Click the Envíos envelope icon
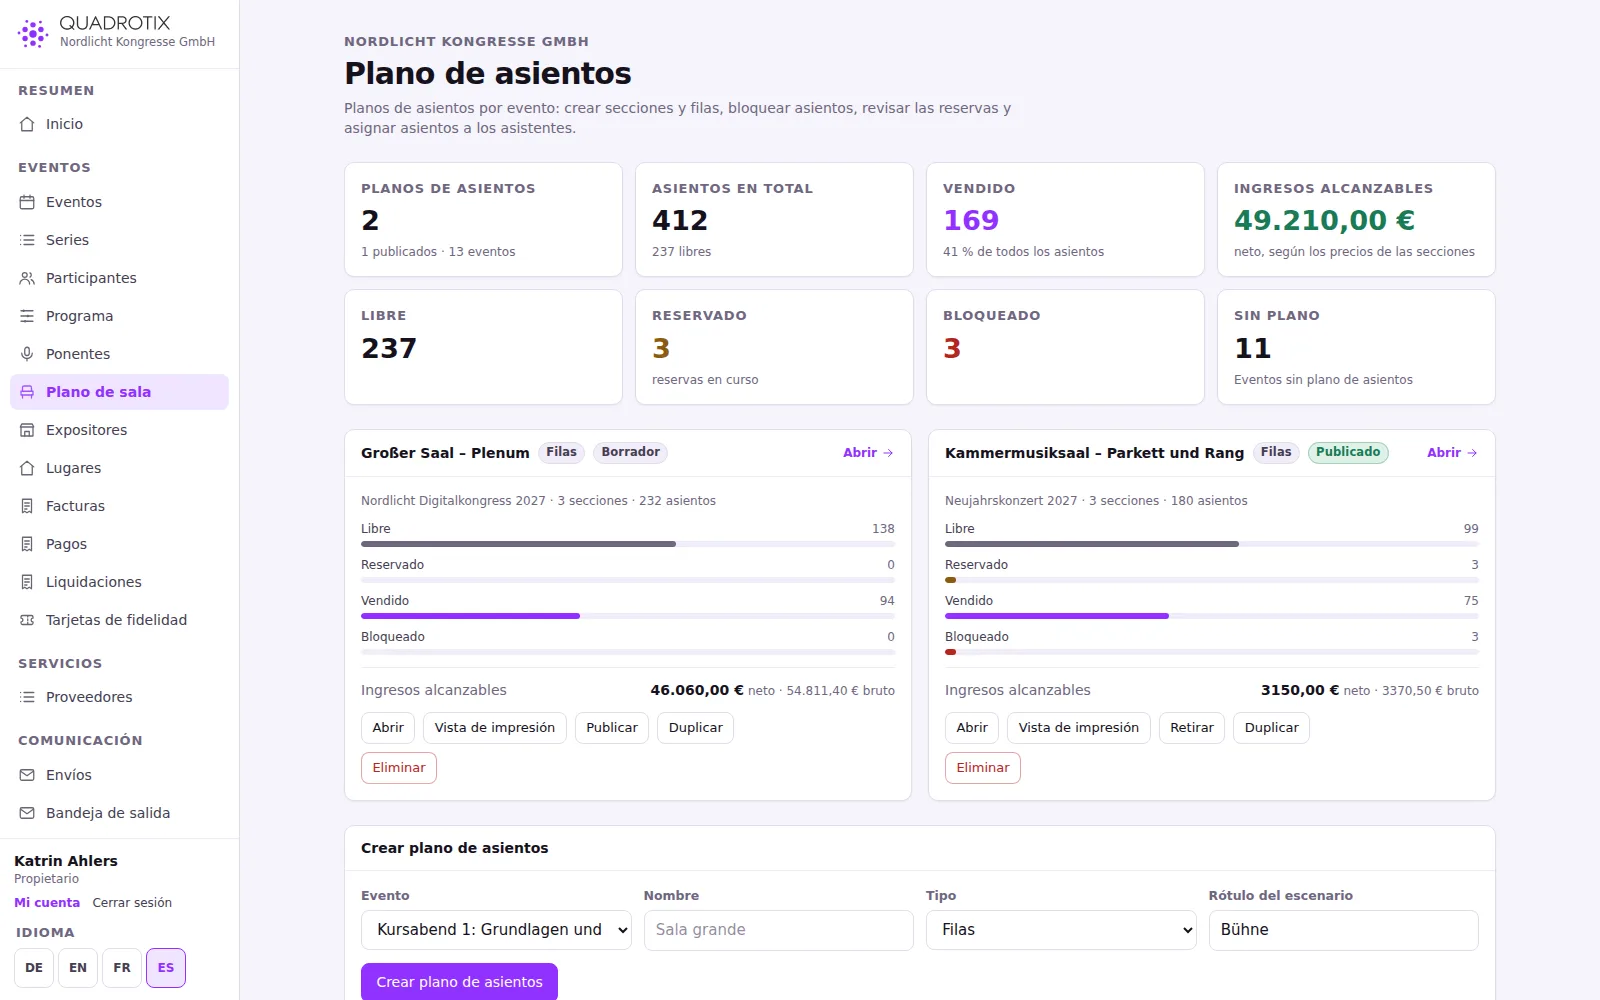1600x1000 pixels. tap(27, 775)
